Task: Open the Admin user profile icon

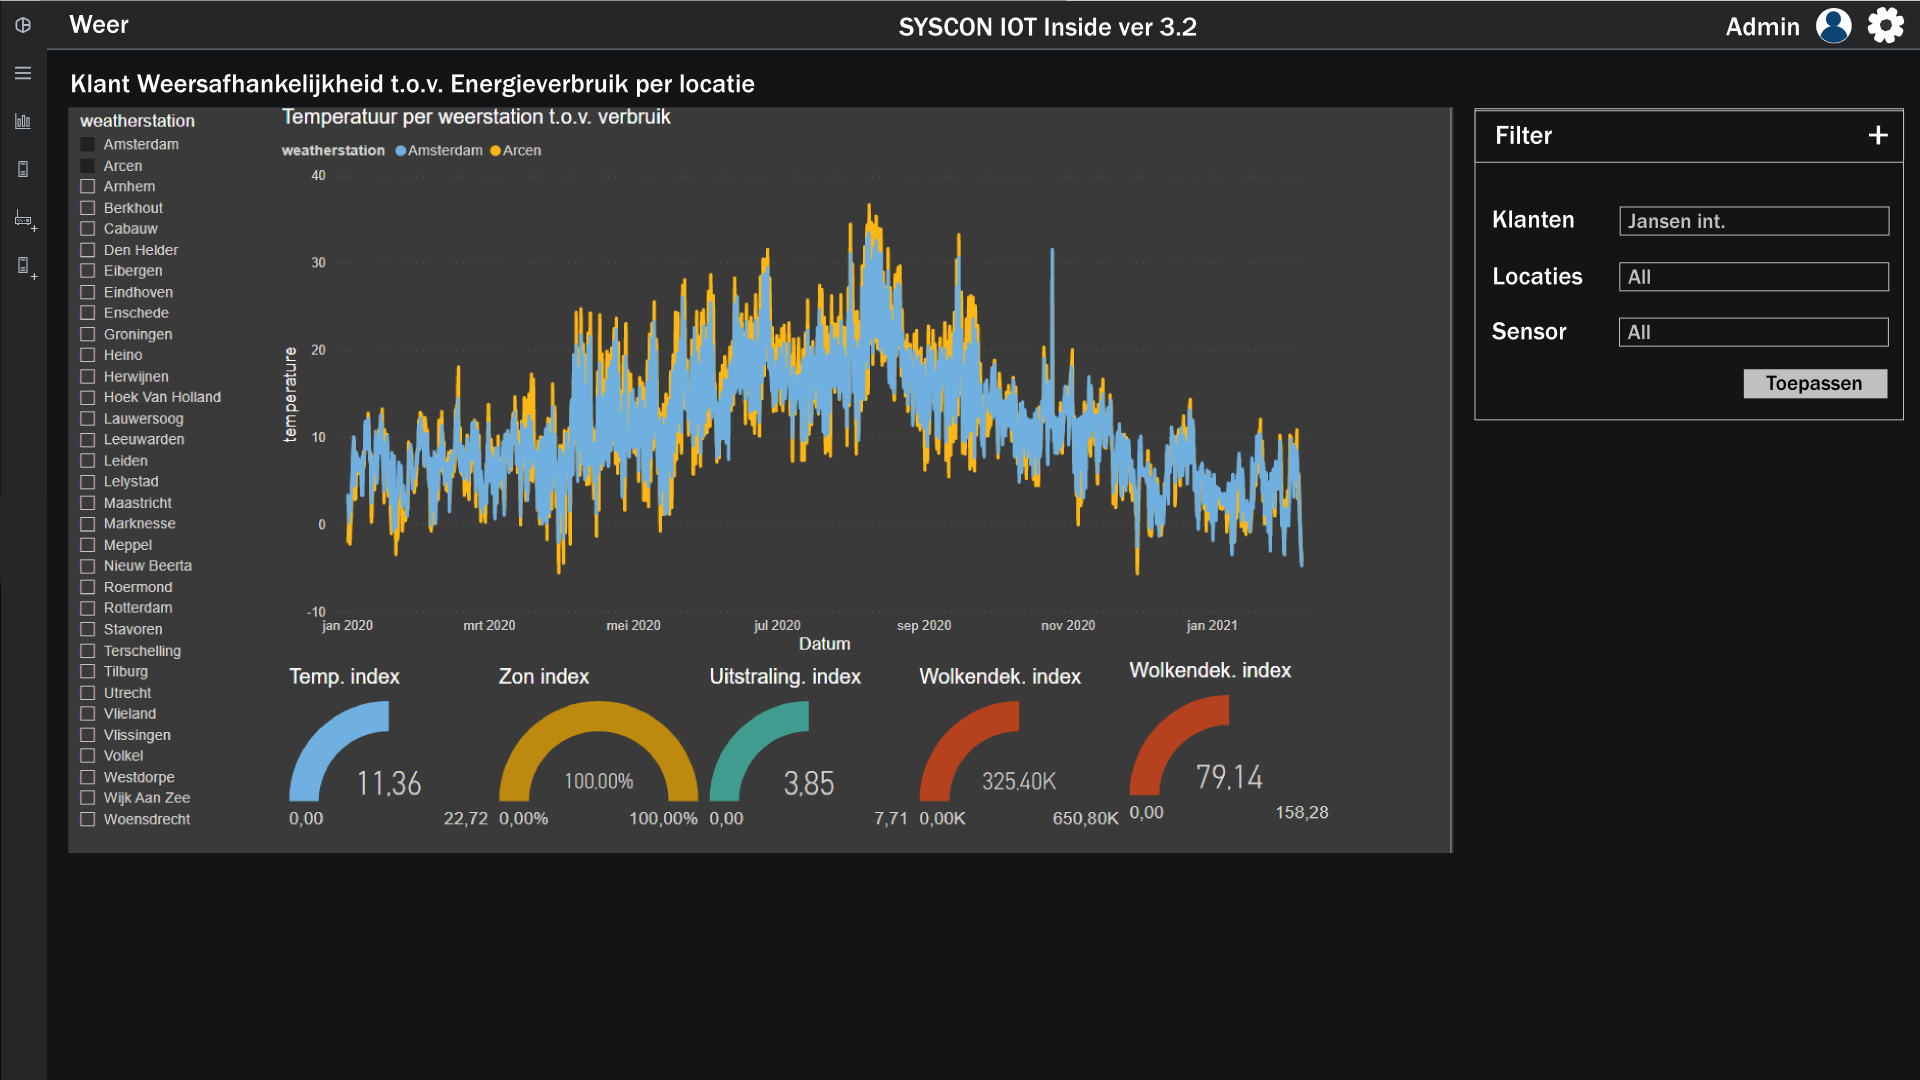Action: [x=1833, y=26]
